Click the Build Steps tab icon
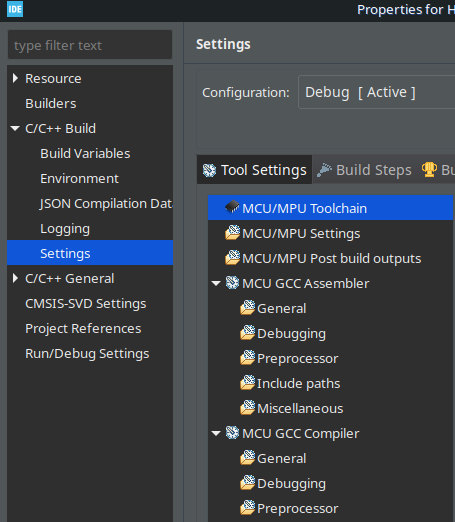Image resolution: width=455 pixels, height=522 pixels. (324, 170)
